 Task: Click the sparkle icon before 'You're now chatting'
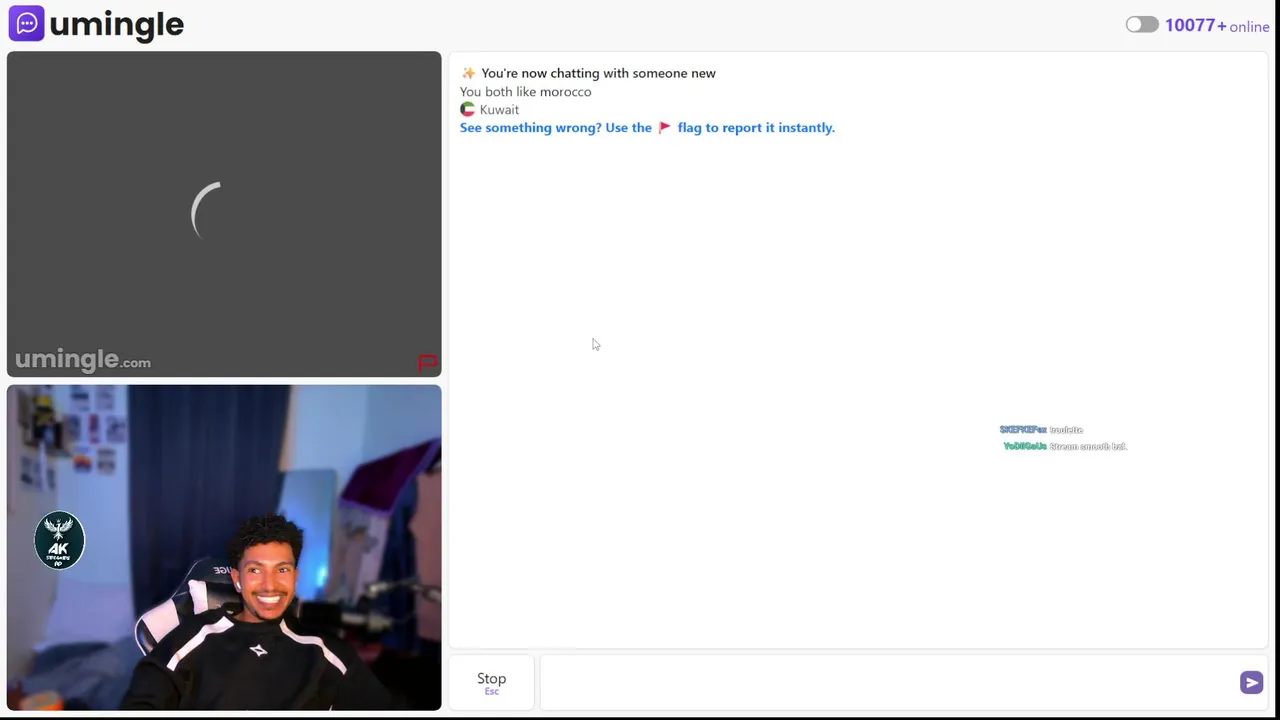468,73
